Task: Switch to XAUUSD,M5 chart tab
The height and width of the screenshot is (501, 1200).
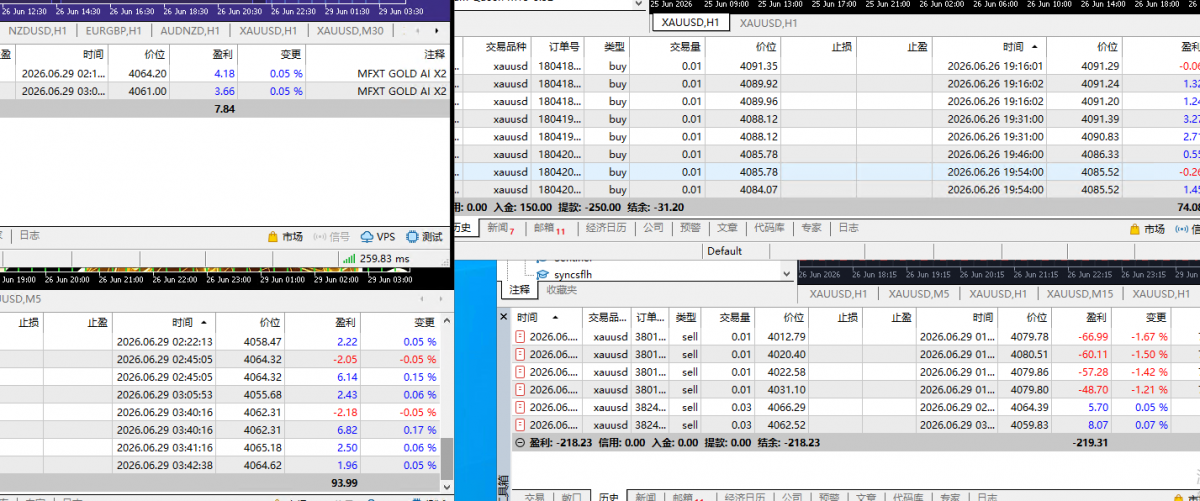Action: (919, 294)
